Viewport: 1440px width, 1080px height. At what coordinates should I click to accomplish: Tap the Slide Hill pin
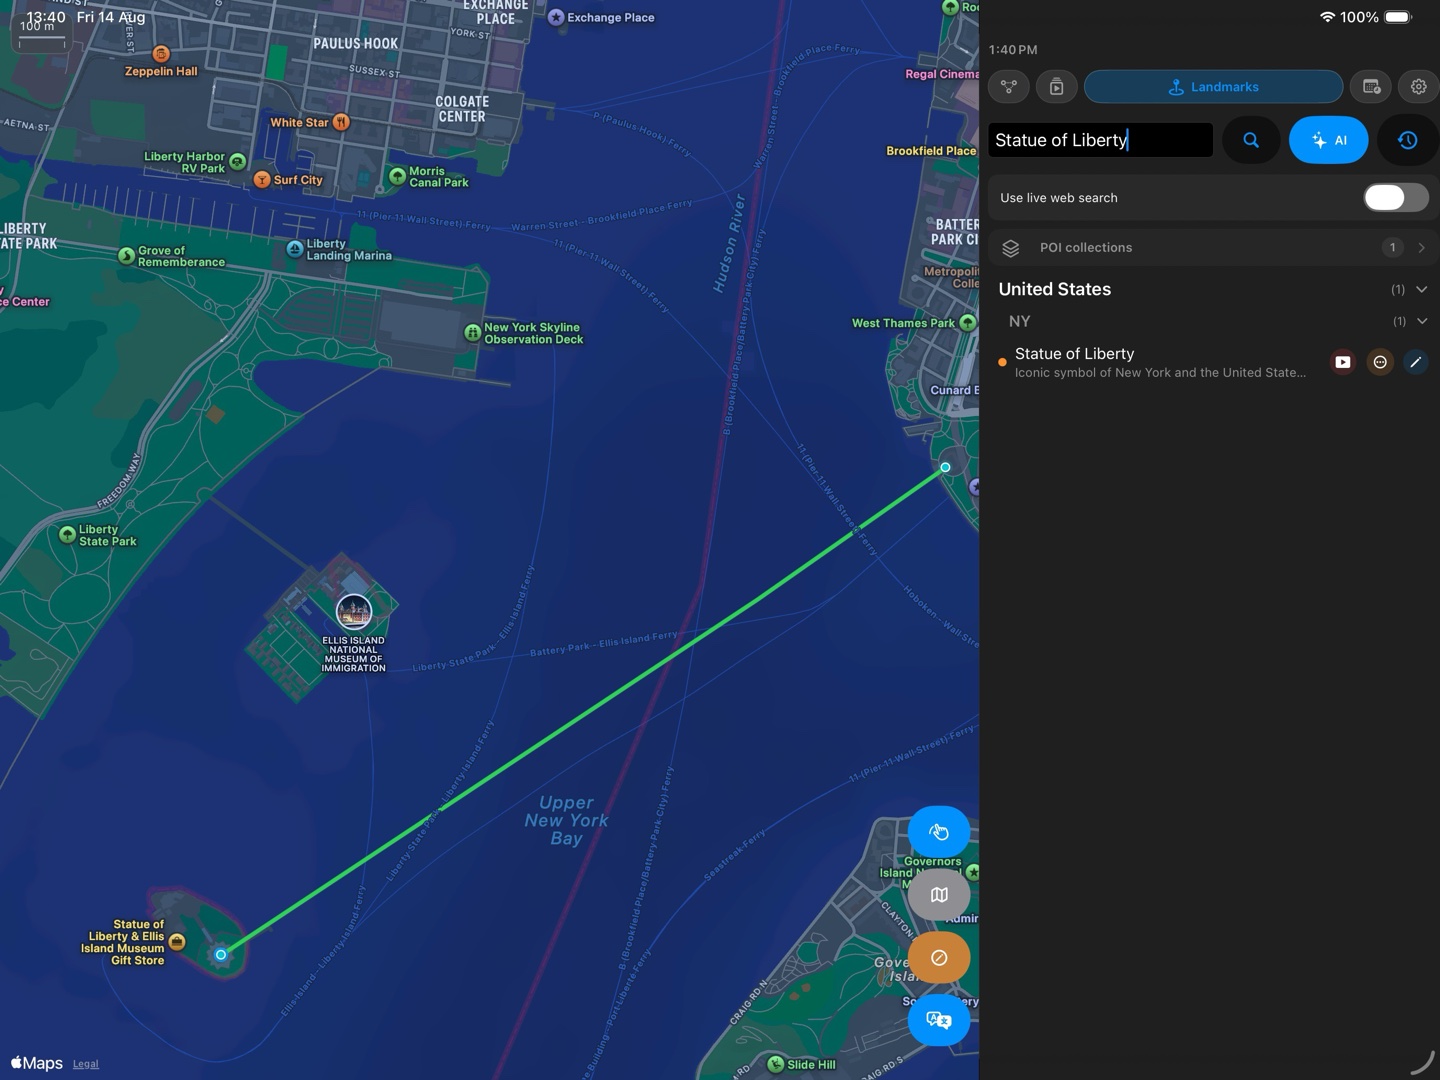coord(775,1064)
